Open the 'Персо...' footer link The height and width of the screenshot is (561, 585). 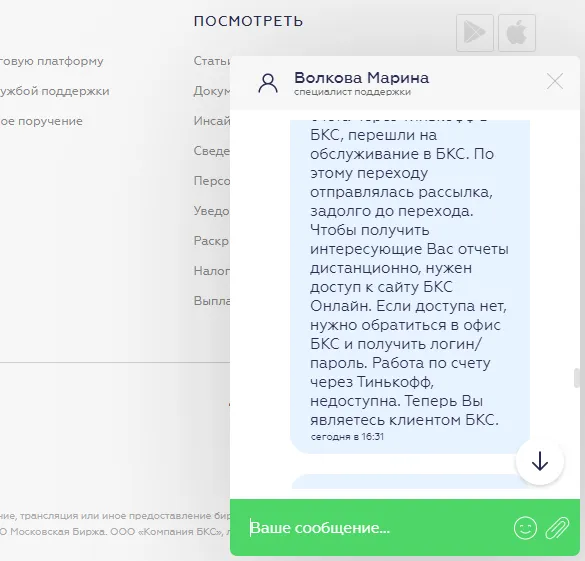click(x=212, y=181)
